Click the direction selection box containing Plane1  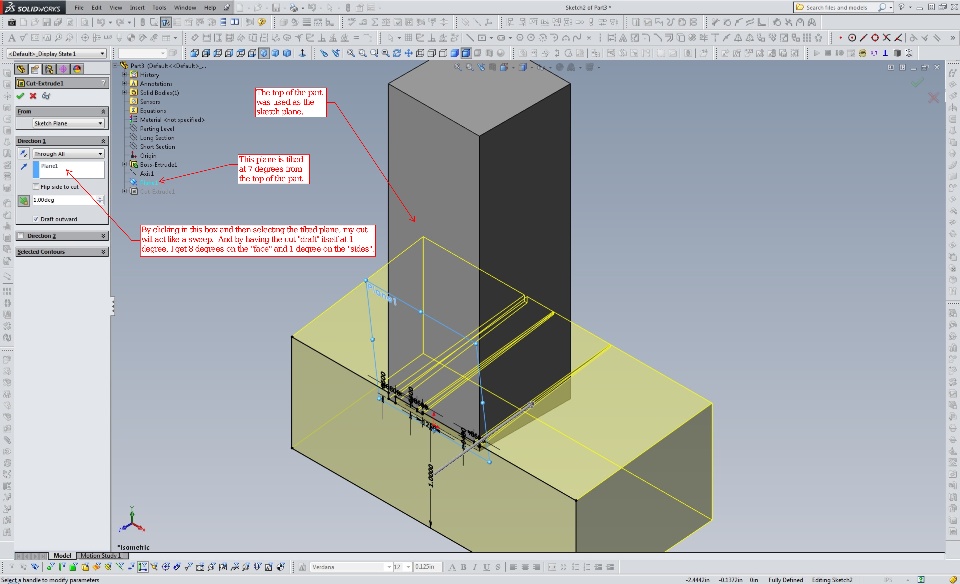69,170
